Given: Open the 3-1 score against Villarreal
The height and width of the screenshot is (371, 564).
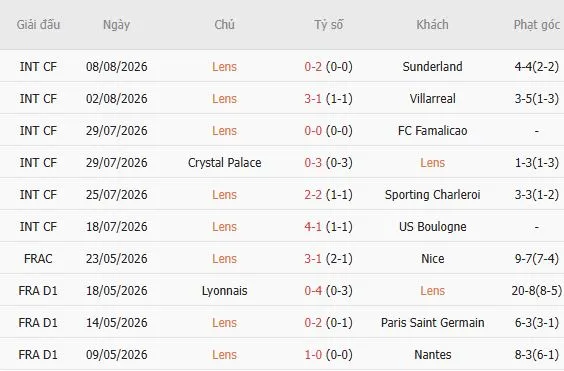Looking at the screenshot, I should click(x=313, y=99).
